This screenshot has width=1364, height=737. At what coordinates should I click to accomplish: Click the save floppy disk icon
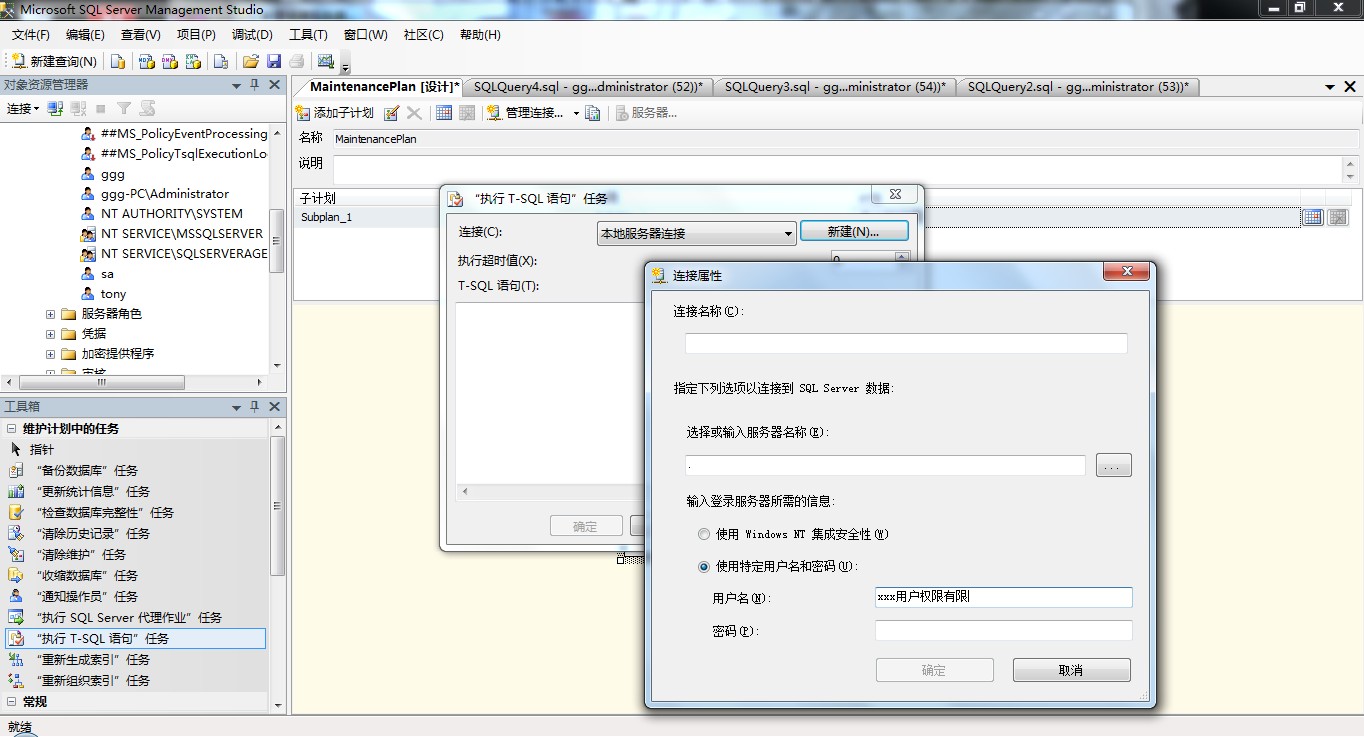[274, 62]
